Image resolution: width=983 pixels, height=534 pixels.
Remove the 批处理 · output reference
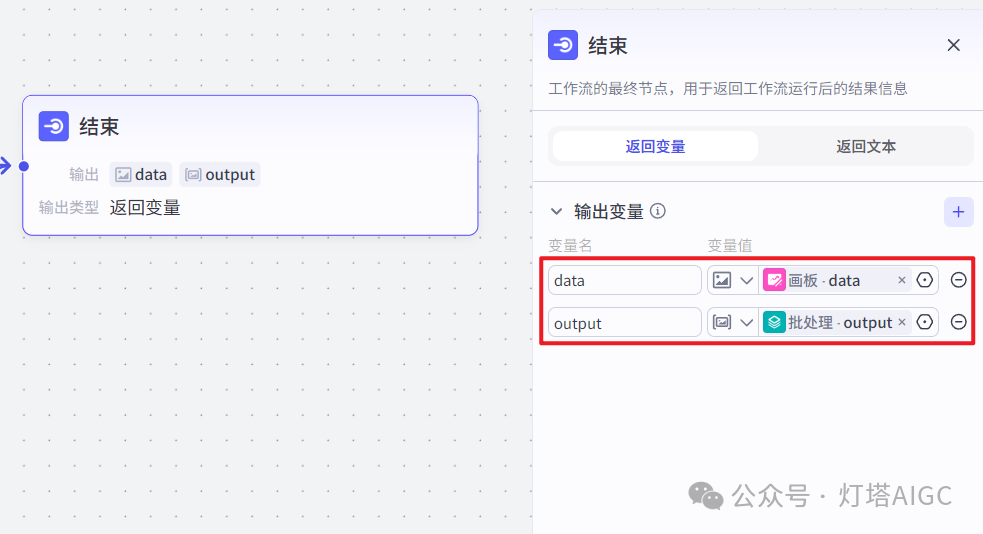[x=902, y=322]
